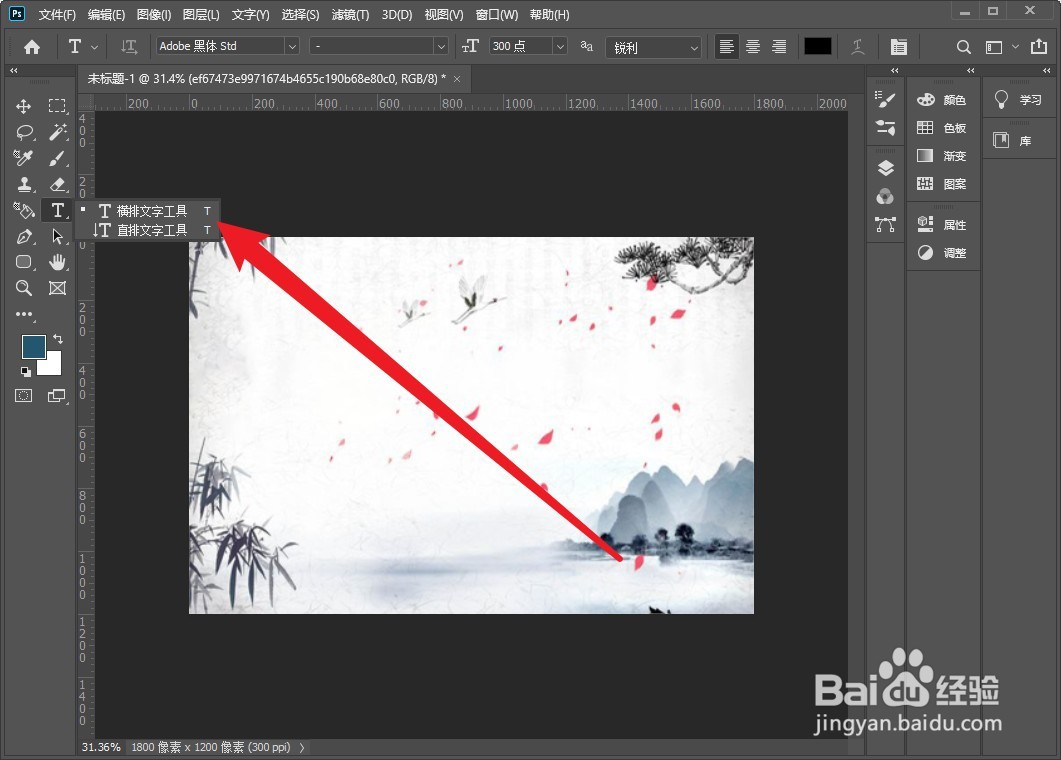1061x760 pixels.
Task: Reset default foreground and background colors
Action: click(26, 371)
